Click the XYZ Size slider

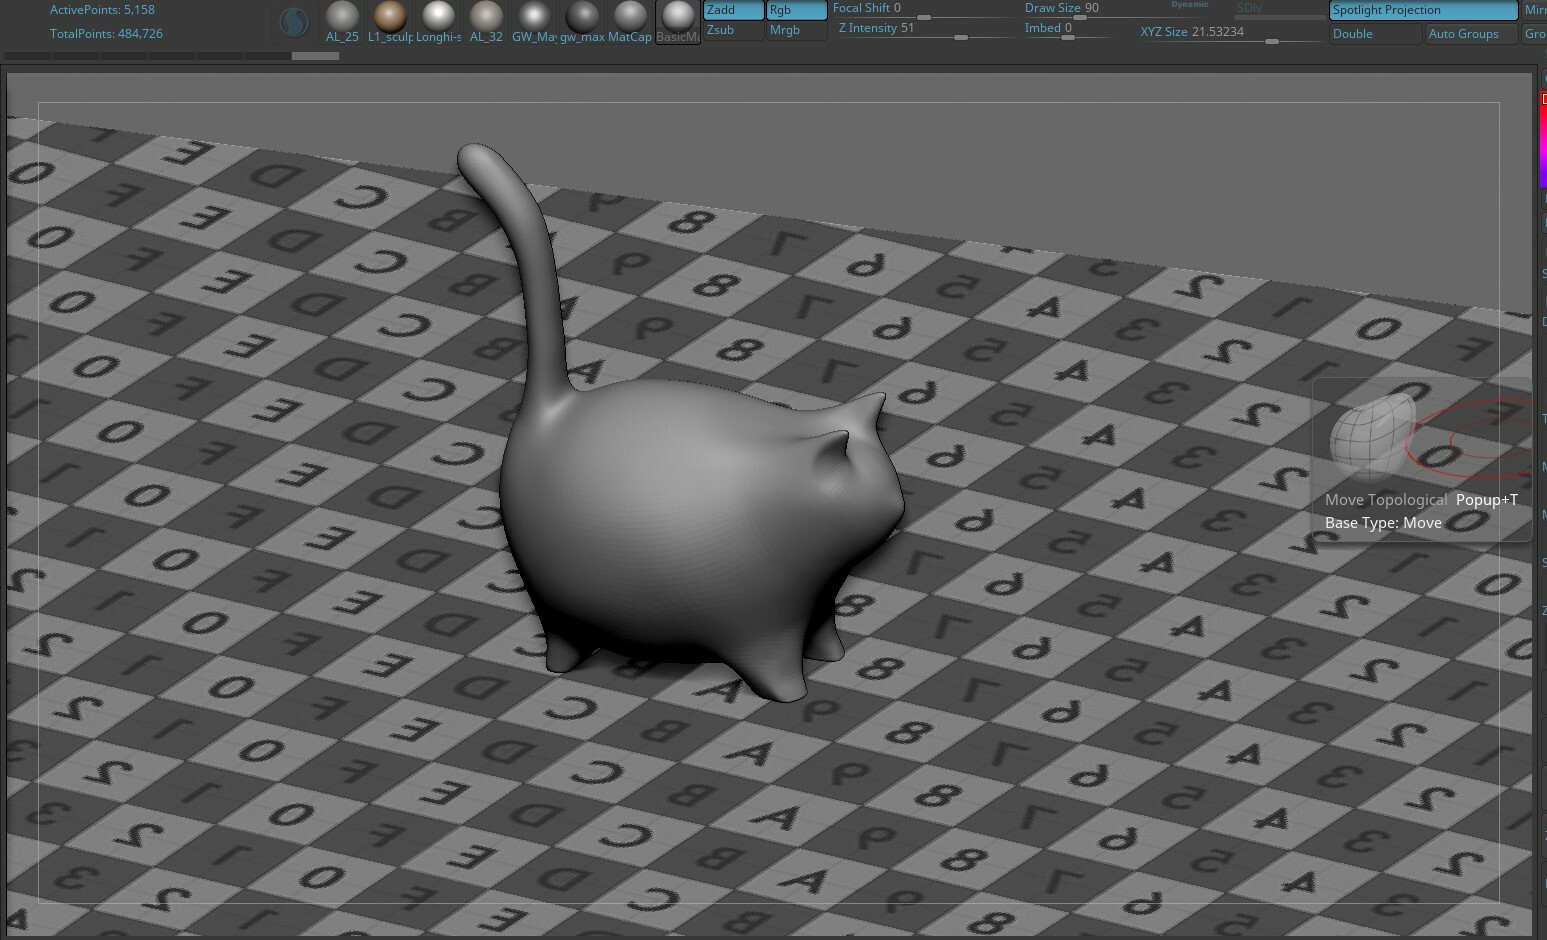[1231, 33]
